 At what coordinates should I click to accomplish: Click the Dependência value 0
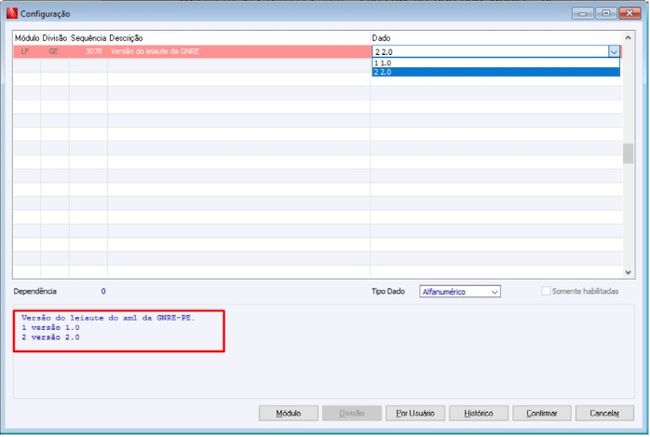click(x=103, y=291)
